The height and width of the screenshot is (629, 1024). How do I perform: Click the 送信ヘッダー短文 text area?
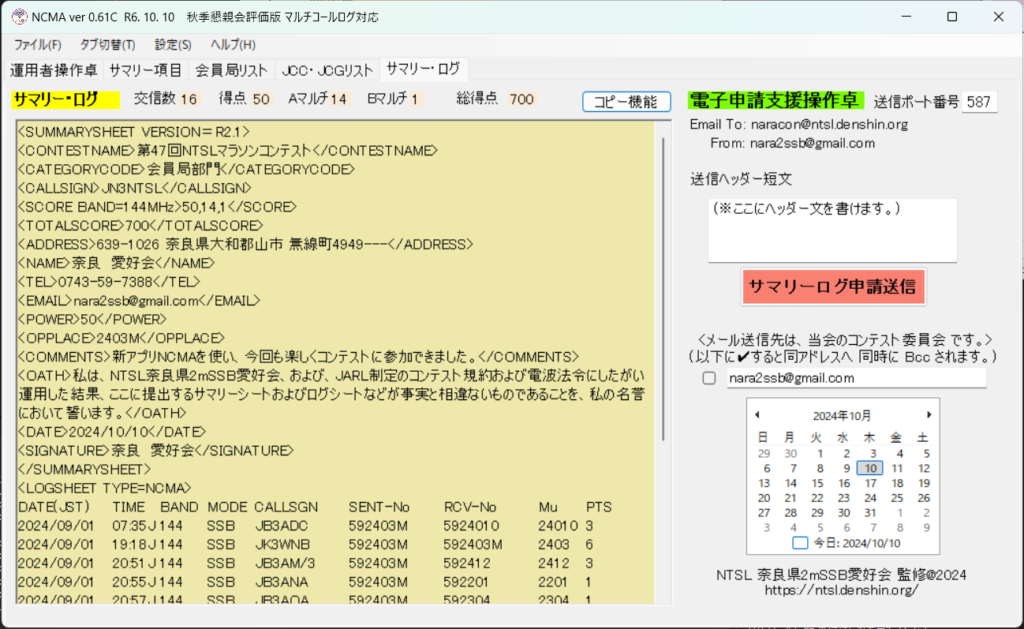pyautogui.click(x=832, y=230)
